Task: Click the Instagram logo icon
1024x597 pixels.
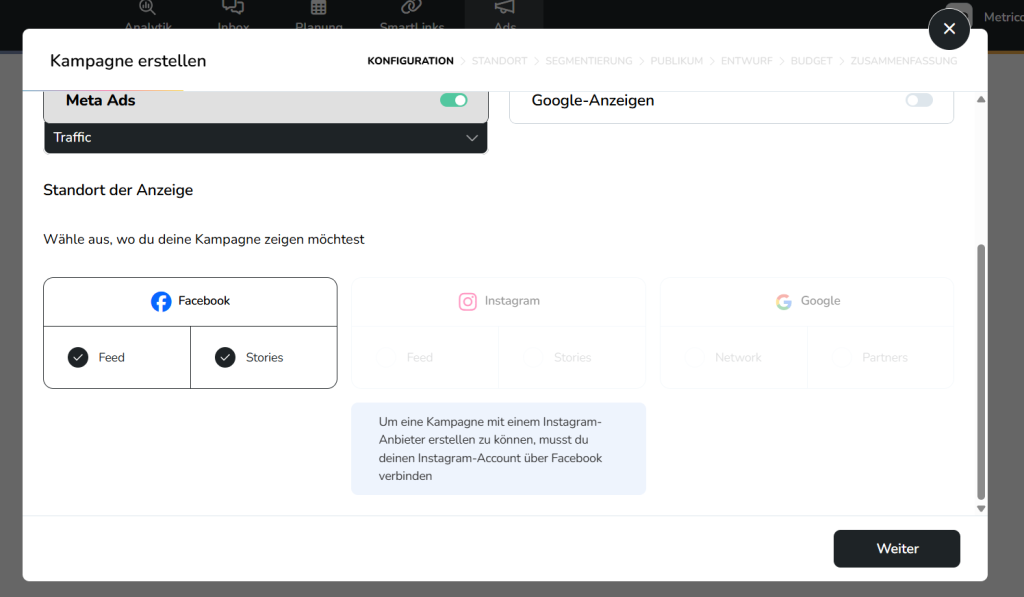Action: (x=468, y=301)
